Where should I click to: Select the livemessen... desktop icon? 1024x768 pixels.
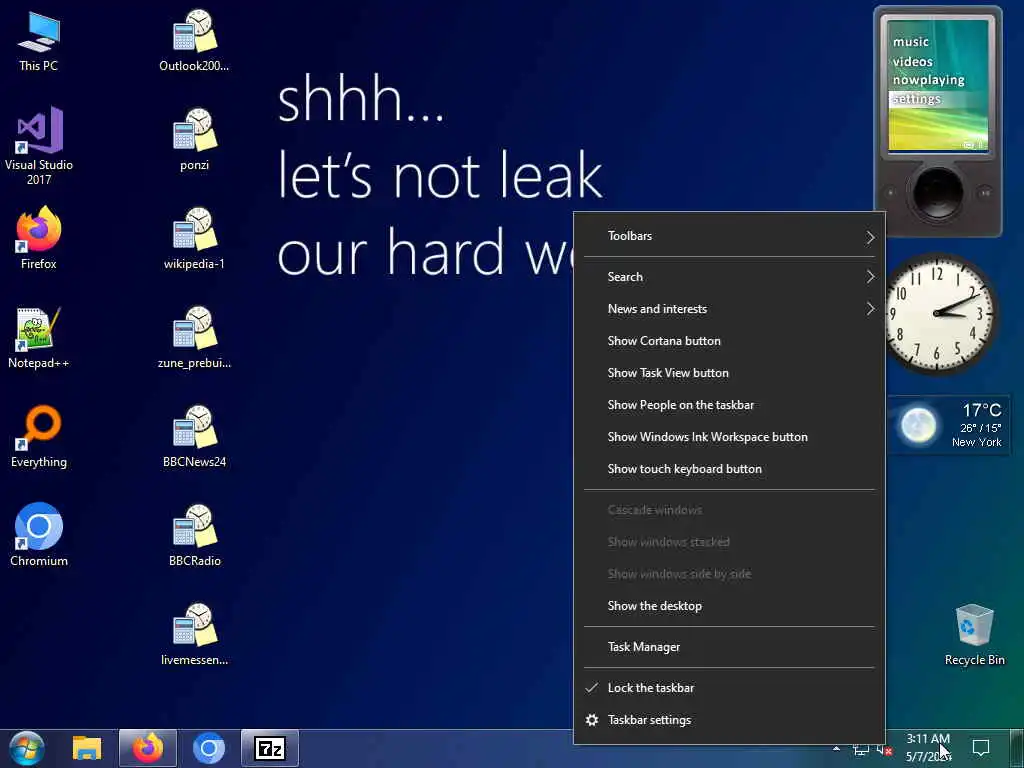[194, 633]
